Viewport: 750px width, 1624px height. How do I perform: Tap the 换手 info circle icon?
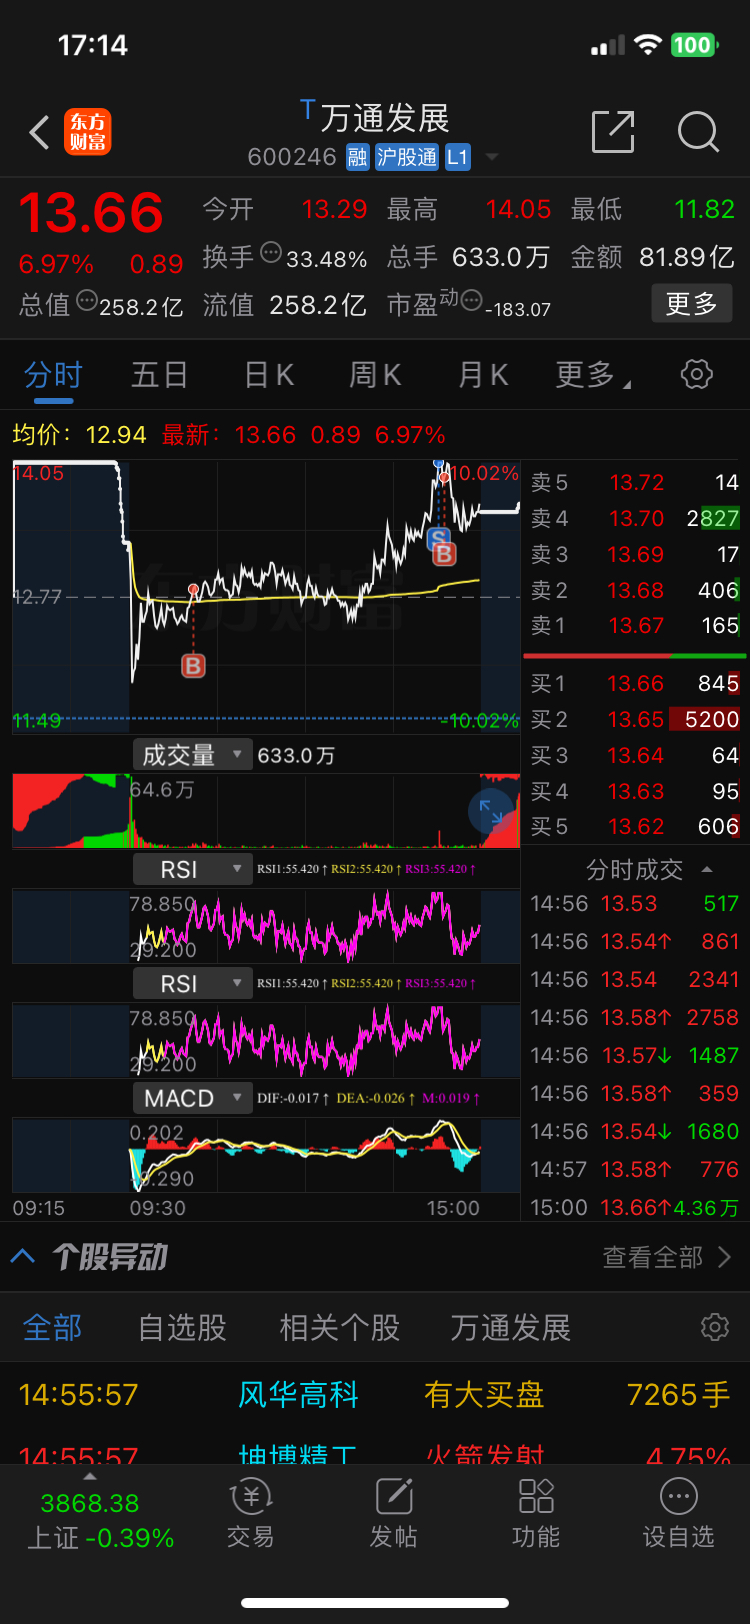point(271,252)
